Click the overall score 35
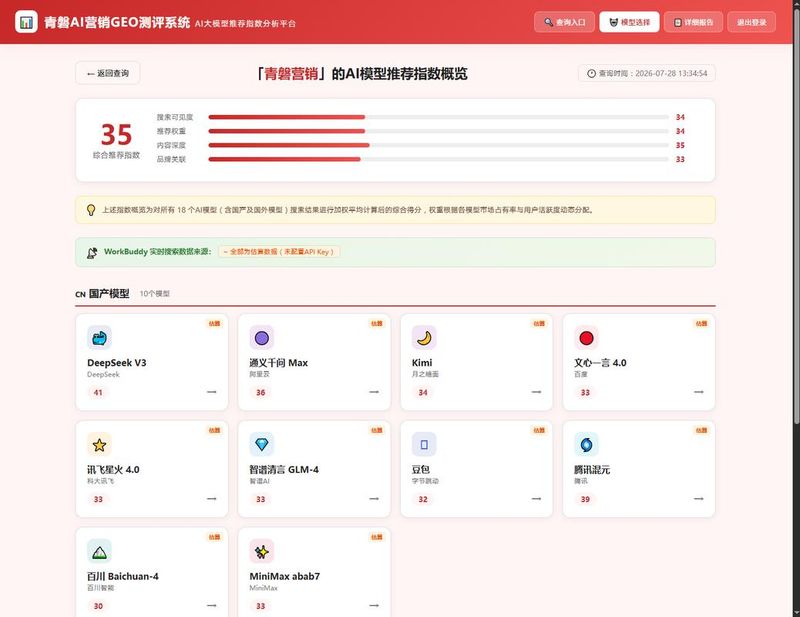This screenshot has height=617, width=800. point(116,135)
